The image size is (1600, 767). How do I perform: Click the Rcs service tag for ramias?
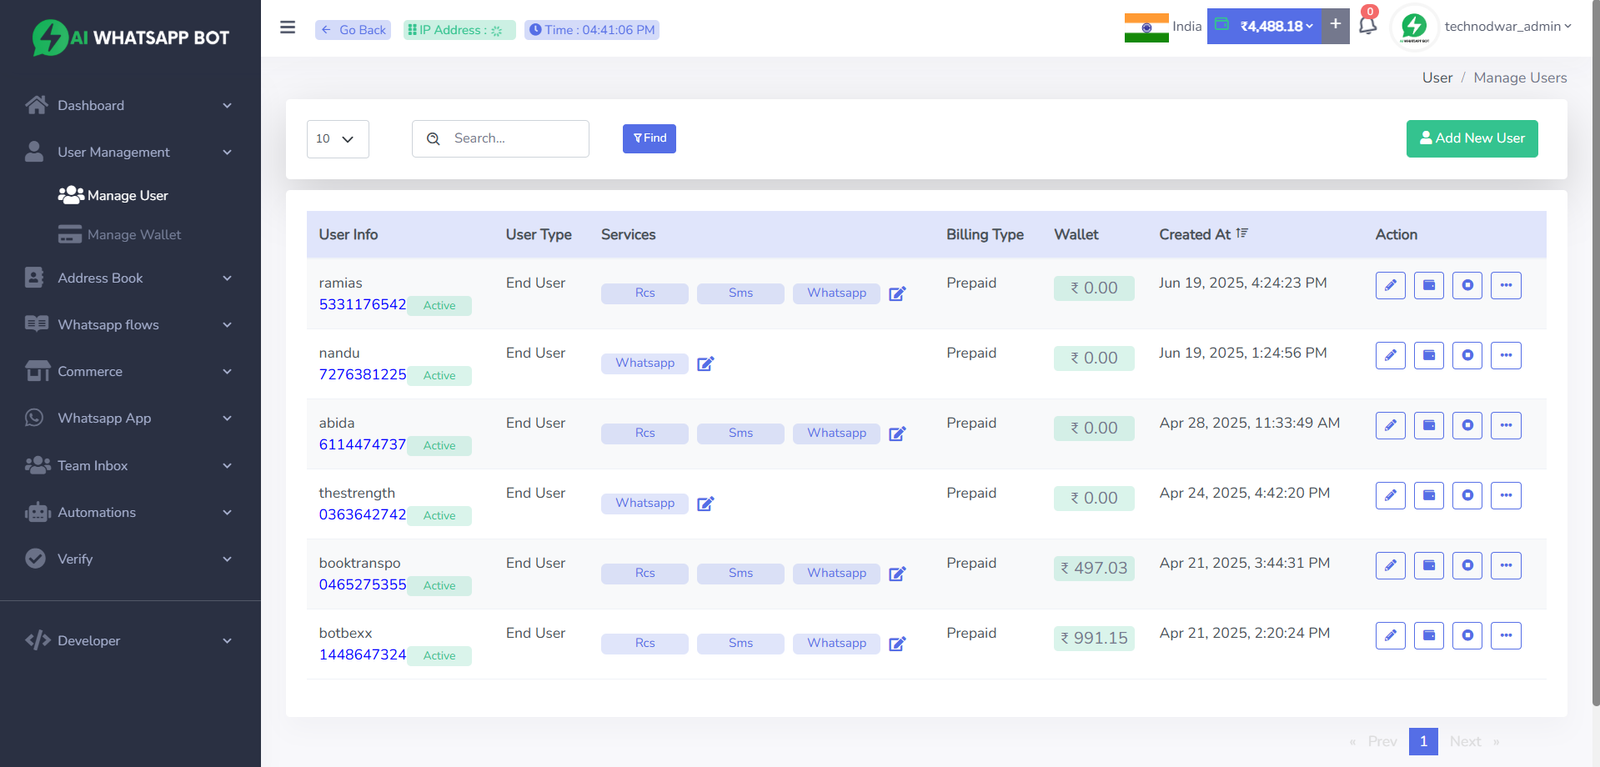(x=645, y=293)
